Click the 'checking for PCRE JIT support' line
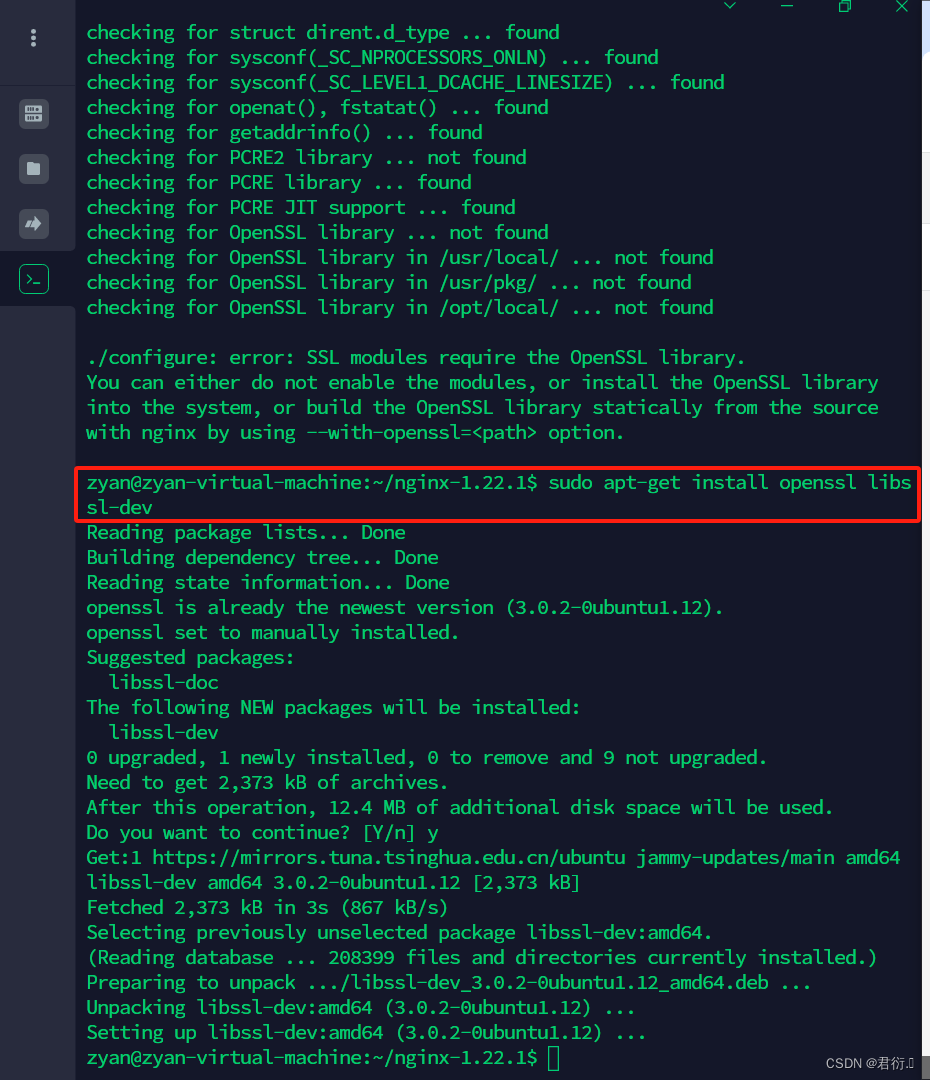 coord(301,207)
